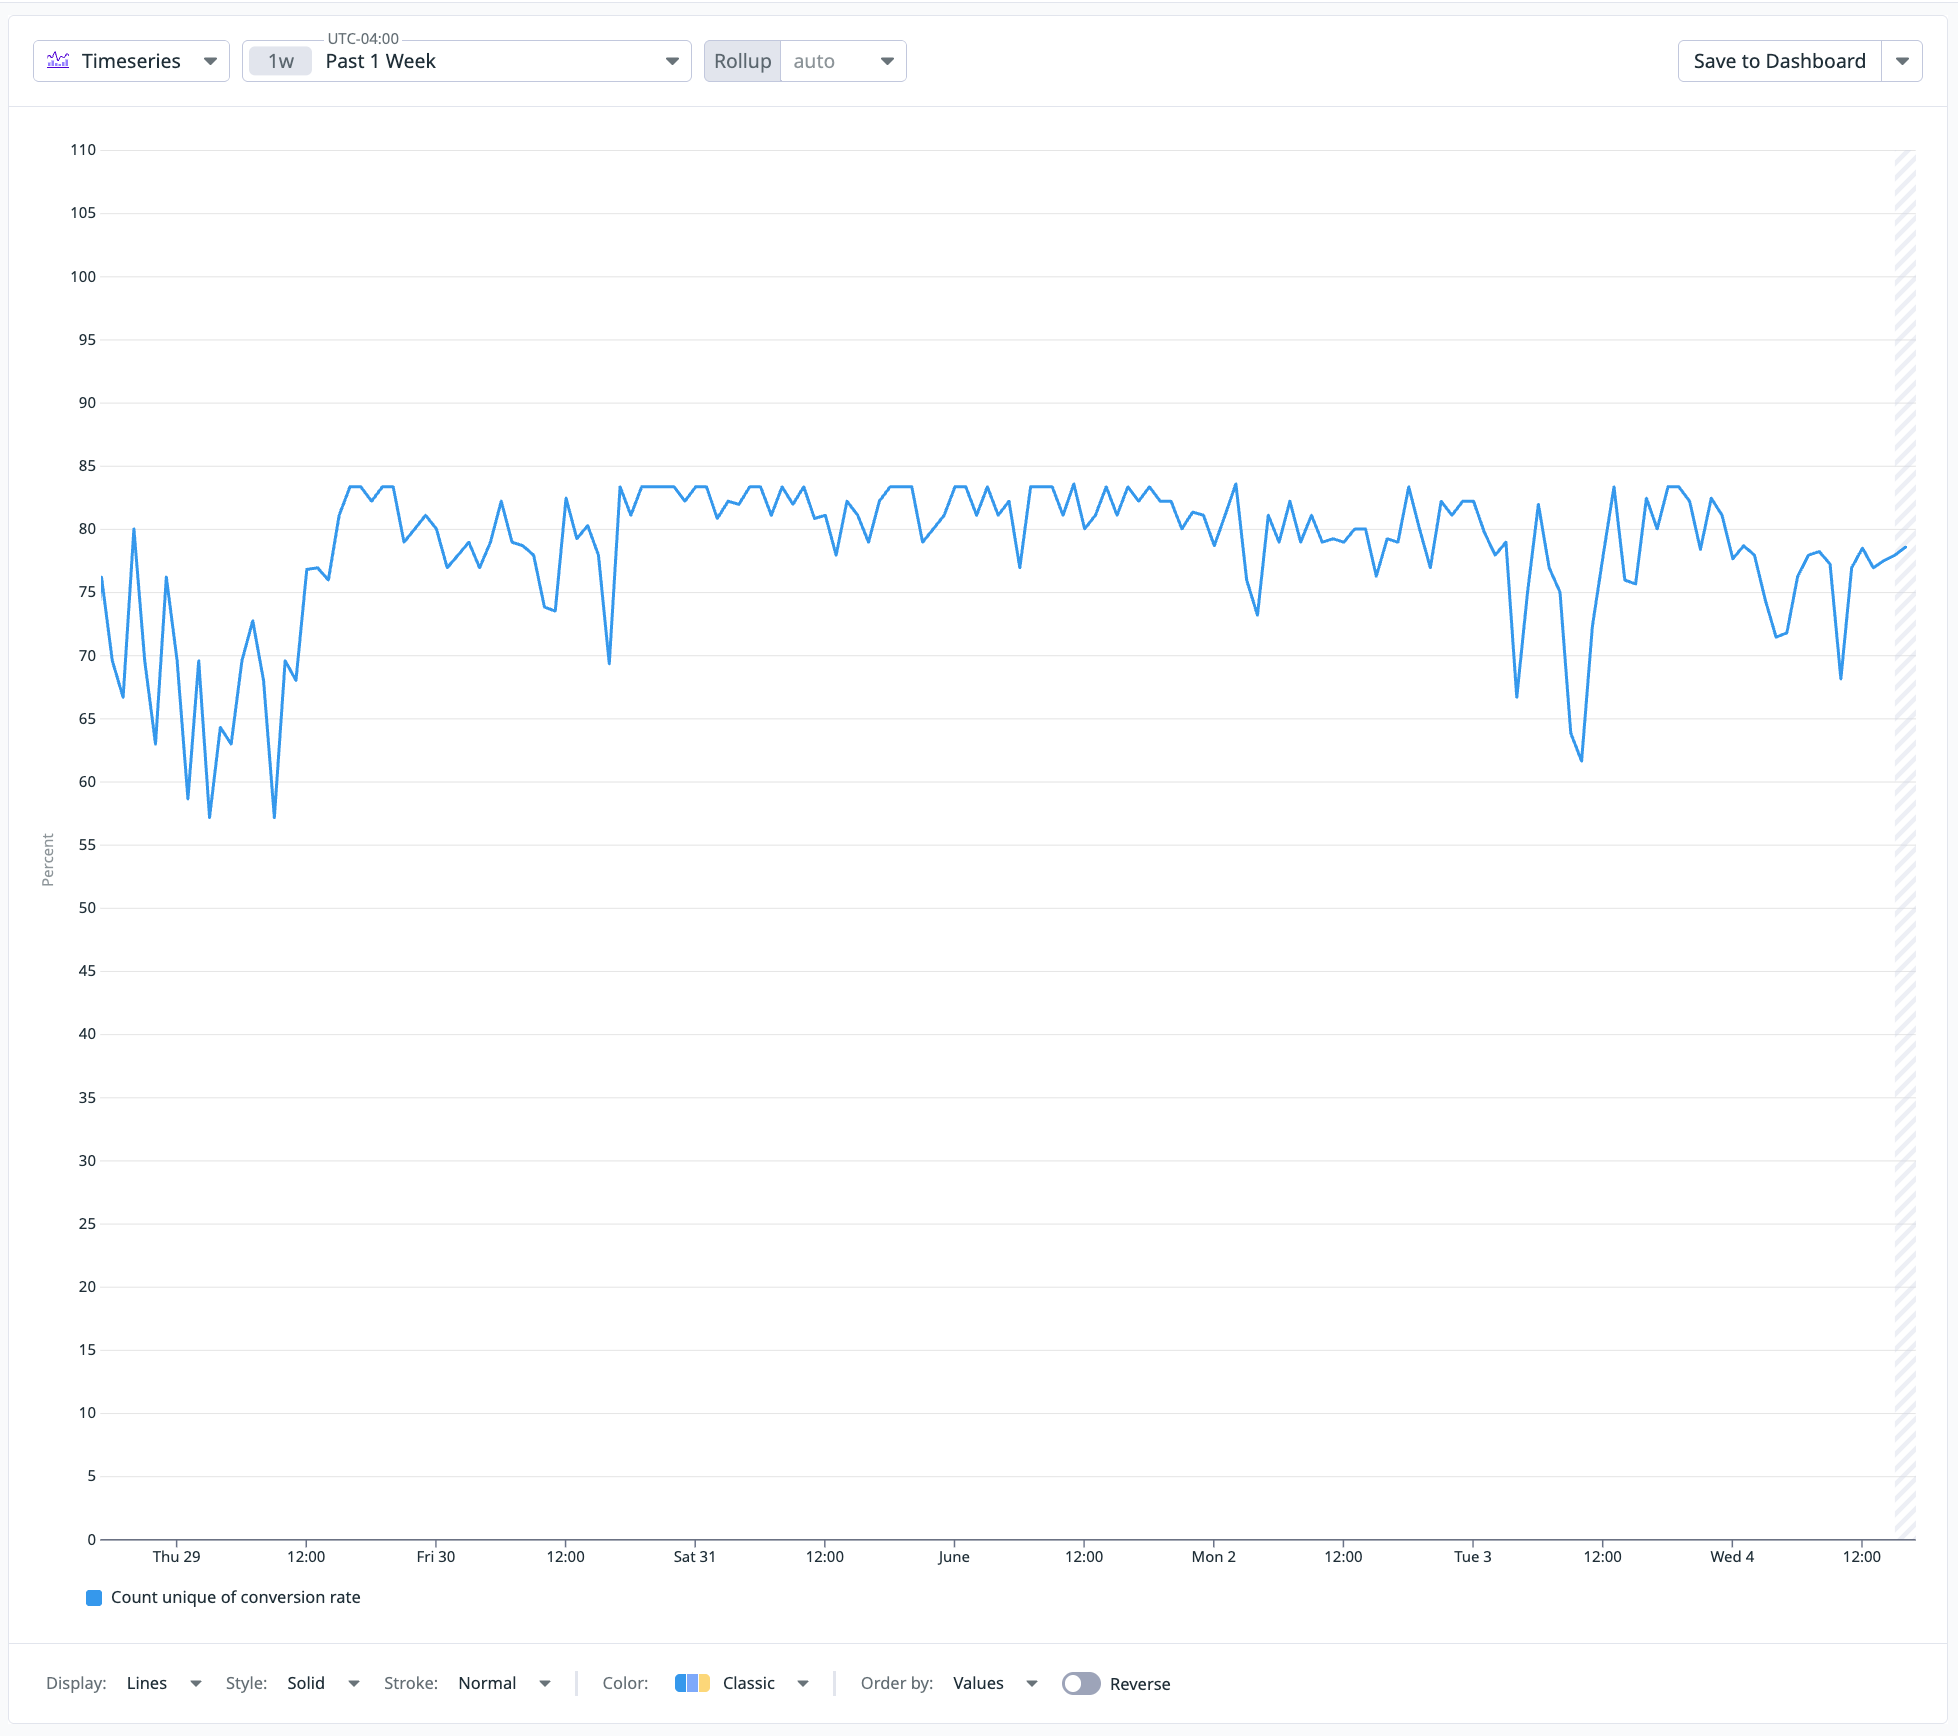Expand the Past 1 Week time selector
1958x1736 pixels.
click(x=672, y=61)
